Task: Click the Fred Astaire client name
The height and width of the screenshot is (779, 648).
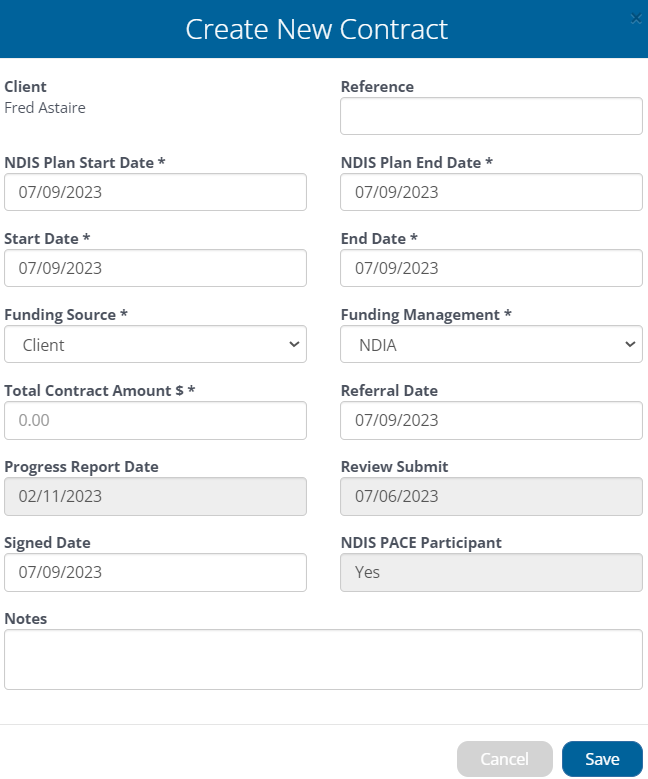Action: pos(45,108)
